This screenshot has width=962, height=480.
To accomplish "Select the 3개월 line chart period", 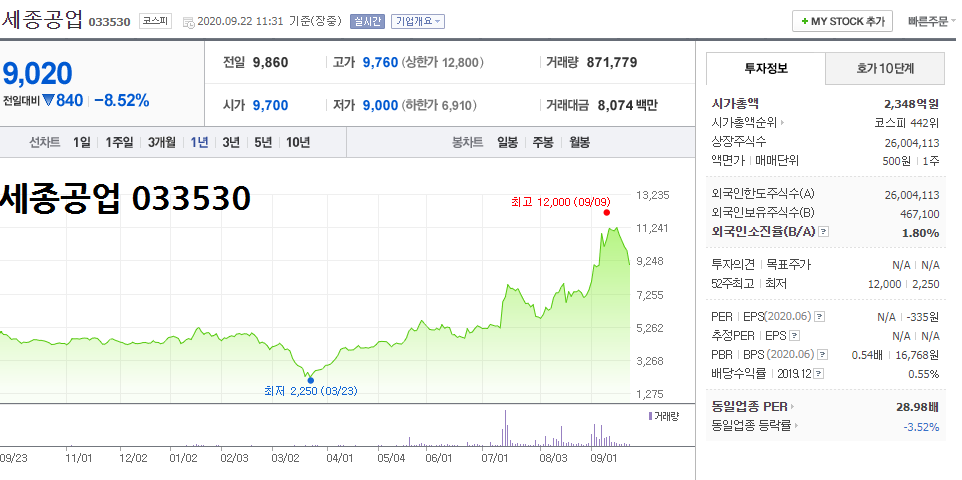I will [161, 142].
